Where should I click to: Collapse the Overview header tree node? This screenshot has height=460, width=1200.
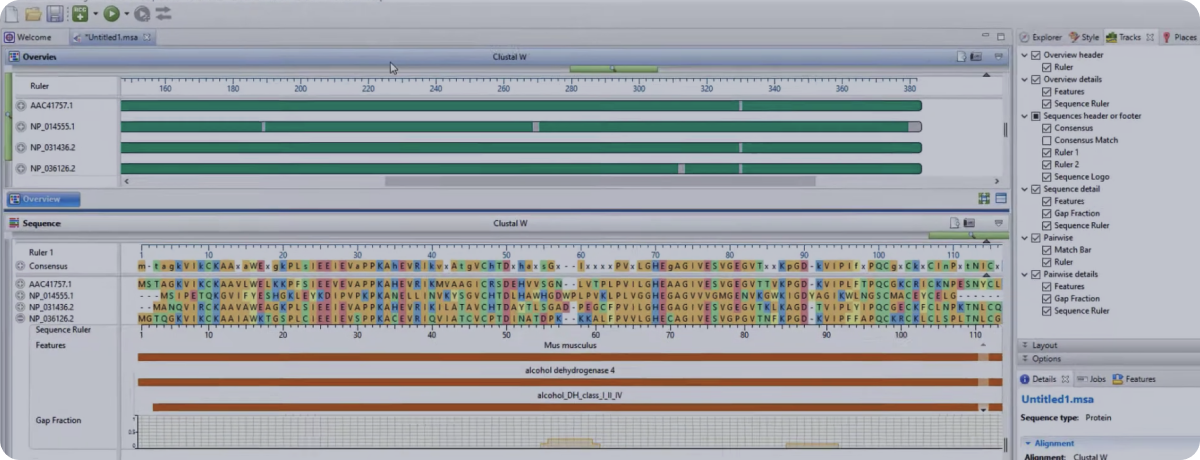[x=1024, y=55]
